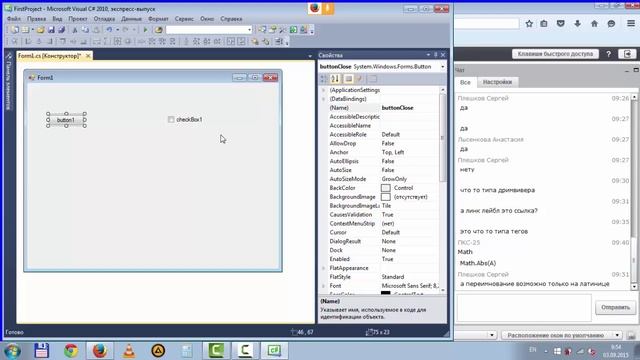
Task: Click Клавиши быстрого доступа button
Action: click(x=555, y=54)
